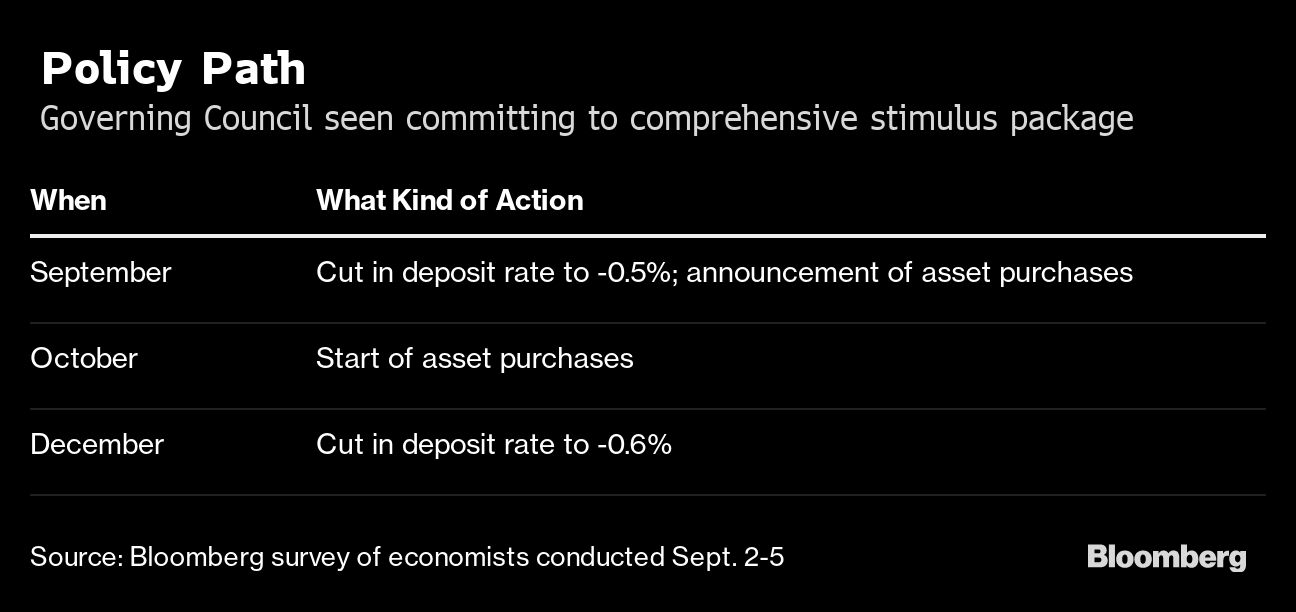
Task: Click the September row label
Action: point(101,273)
